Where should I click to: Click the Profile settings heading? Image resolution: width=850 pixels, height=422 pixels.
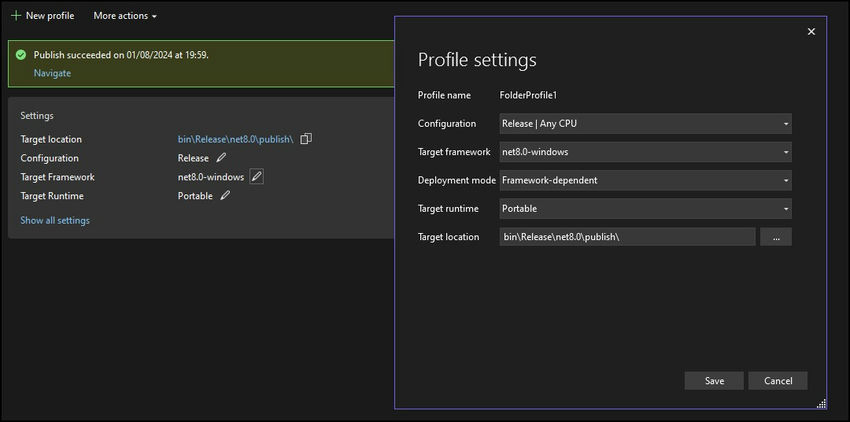(477, 59)
